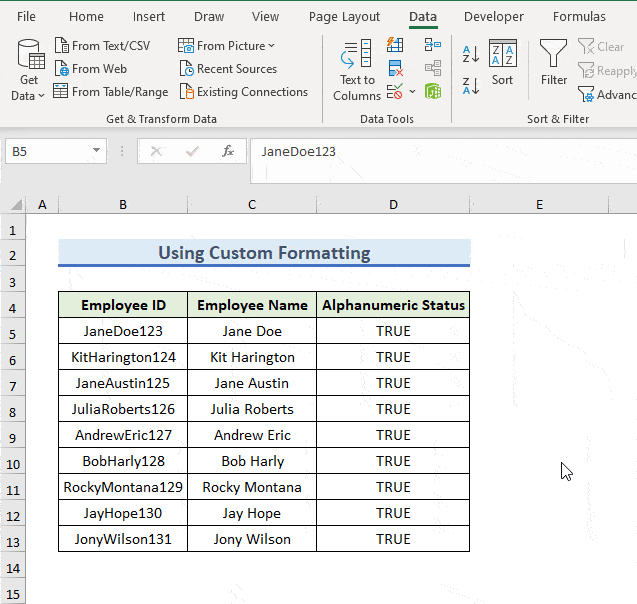637x604 pixels.
Task: Select column E header
Action: pyautogui.click(x=539, y=205)
